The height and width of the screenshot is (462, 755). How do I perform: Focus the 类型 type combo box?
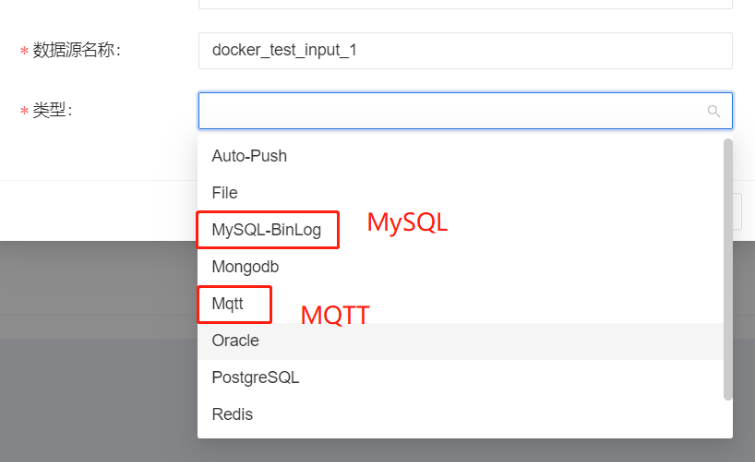(465, 111)
